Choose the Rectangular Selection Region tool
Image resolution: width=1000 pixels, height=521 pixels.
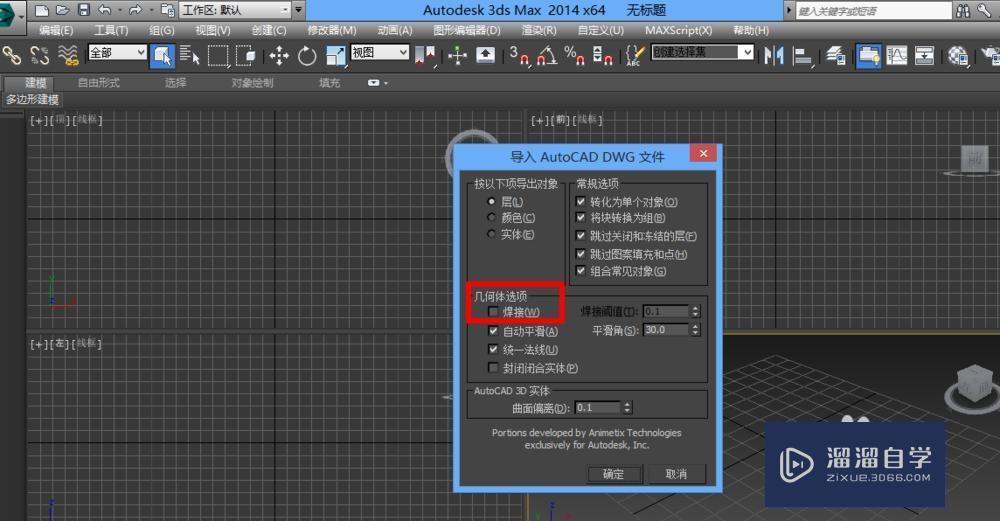tap(217, 55)
